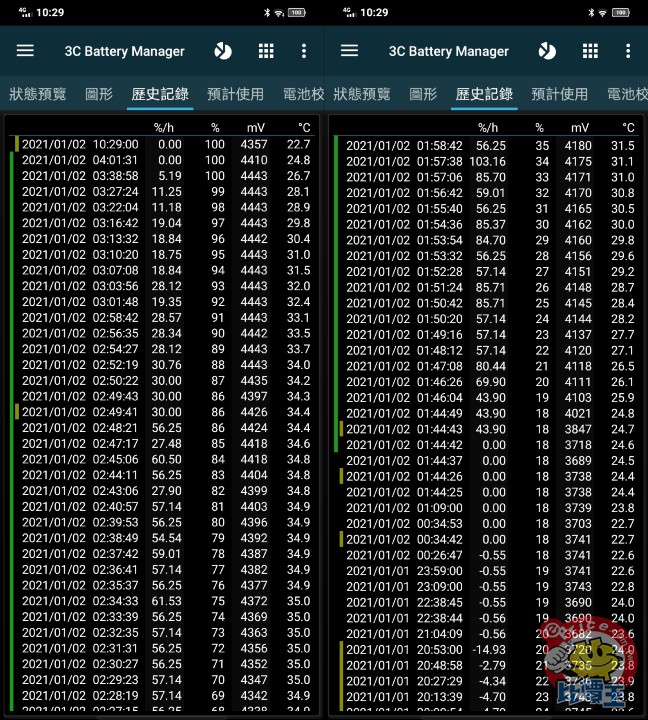The height and width of the screenshot is (720, 648).
Task: Switch to 狀態預覽 tab in right screen
Action: [361, 94]
